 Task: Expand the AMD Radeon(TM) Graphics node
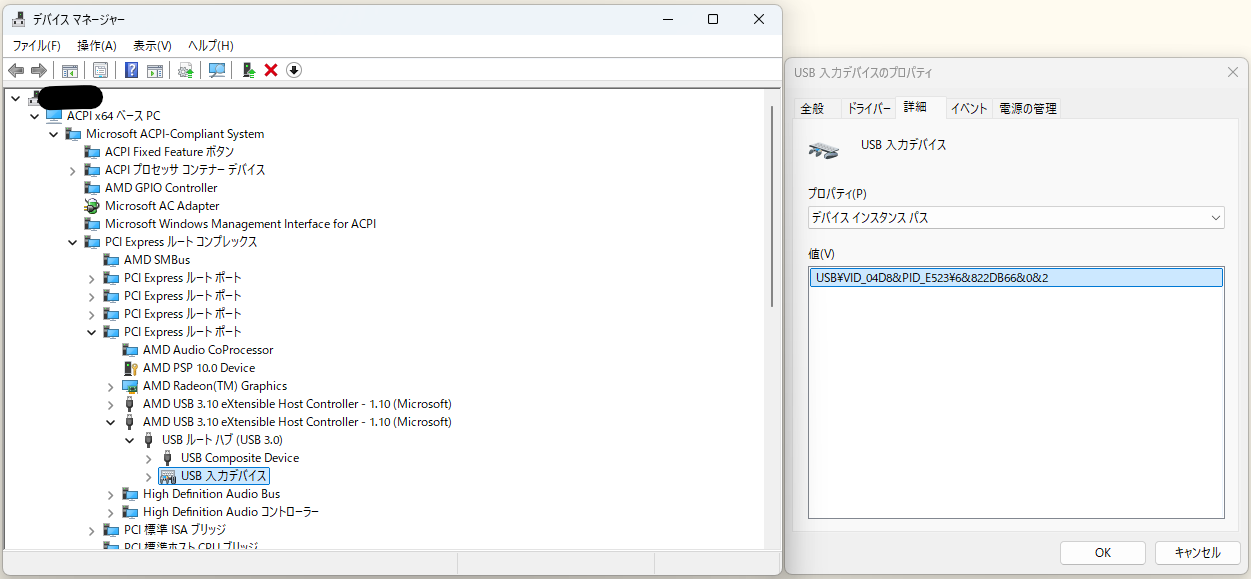pos(111,386)
